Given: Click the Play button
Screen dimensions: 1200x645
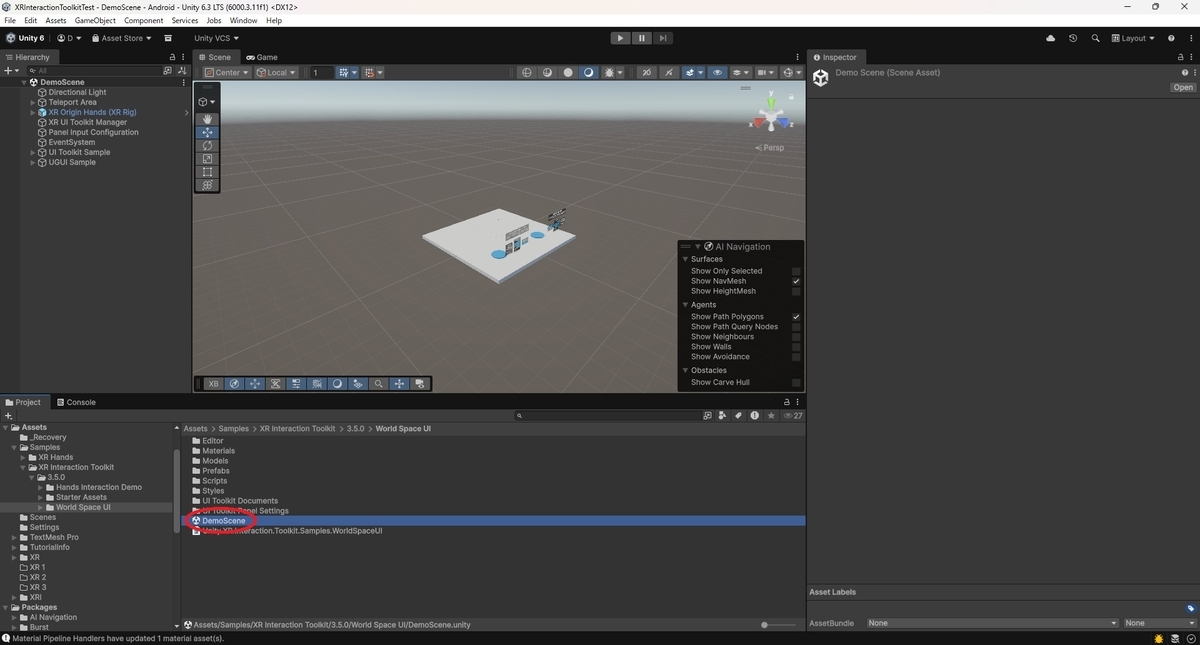Looking at the screenshot, I should pos(620,38).
